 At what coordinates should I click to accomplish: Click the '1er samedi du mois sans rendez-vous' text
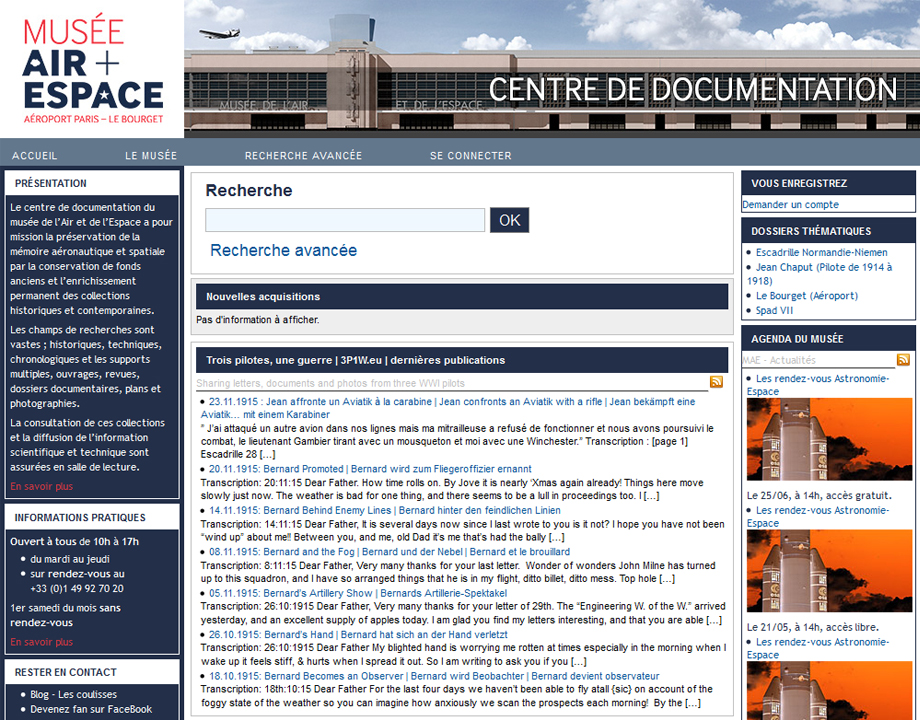point(65,615)
